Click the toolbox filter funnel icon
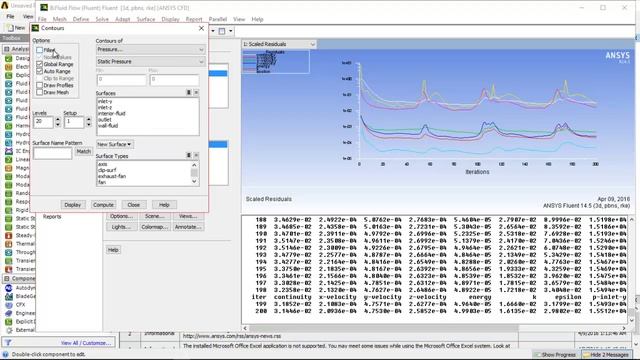 (8, 342)
